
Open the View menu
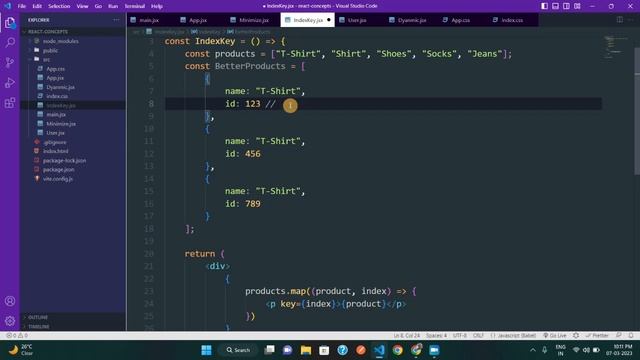(x=82, y=6)
